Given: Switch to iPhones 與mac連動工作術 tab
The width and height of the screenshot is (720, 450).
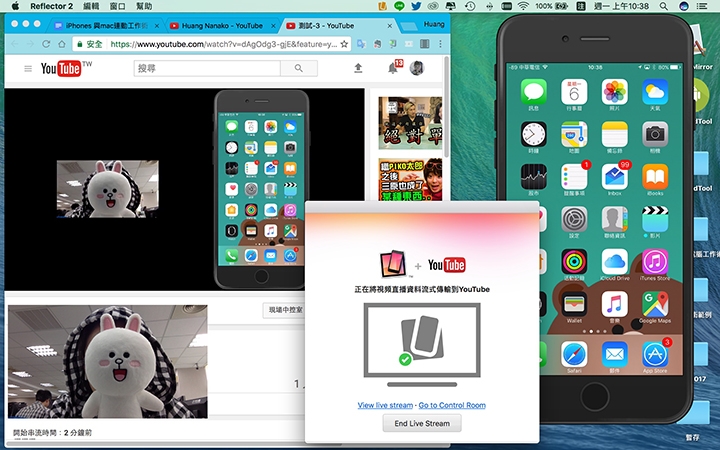Looking at the screenshot, I should tap(106, 26).
